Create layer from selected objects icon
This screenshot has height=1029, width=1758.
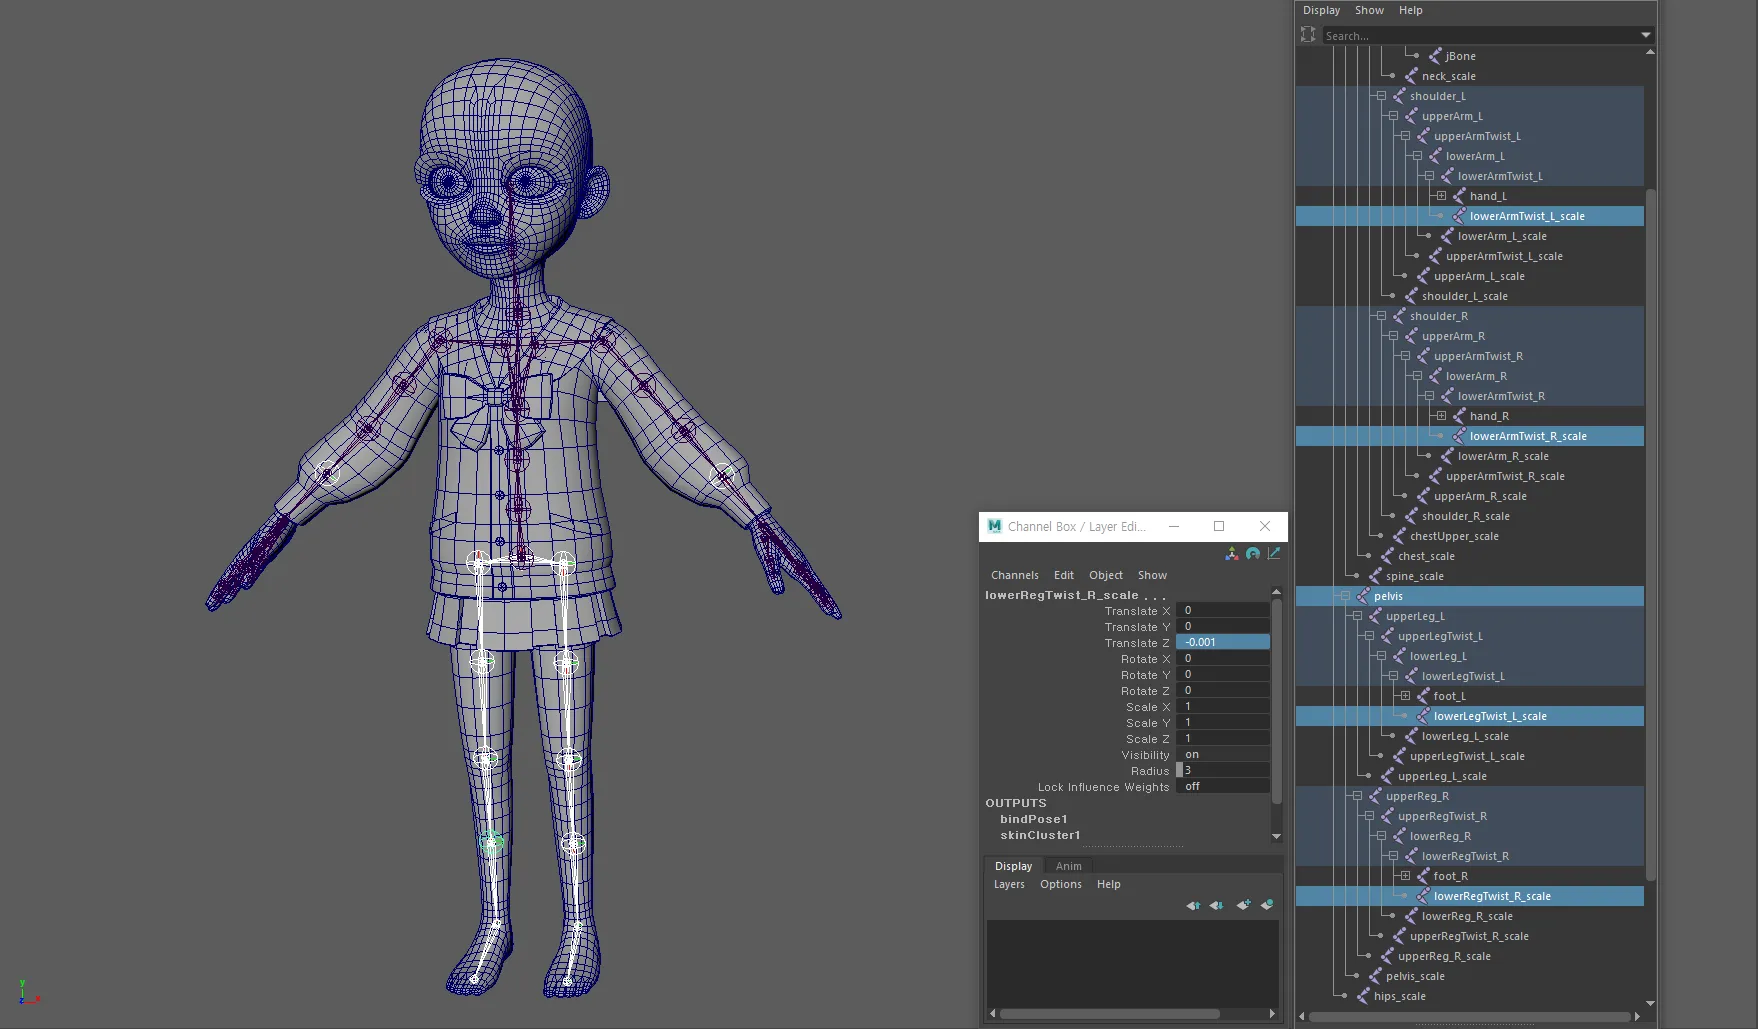pos(1267,905)
